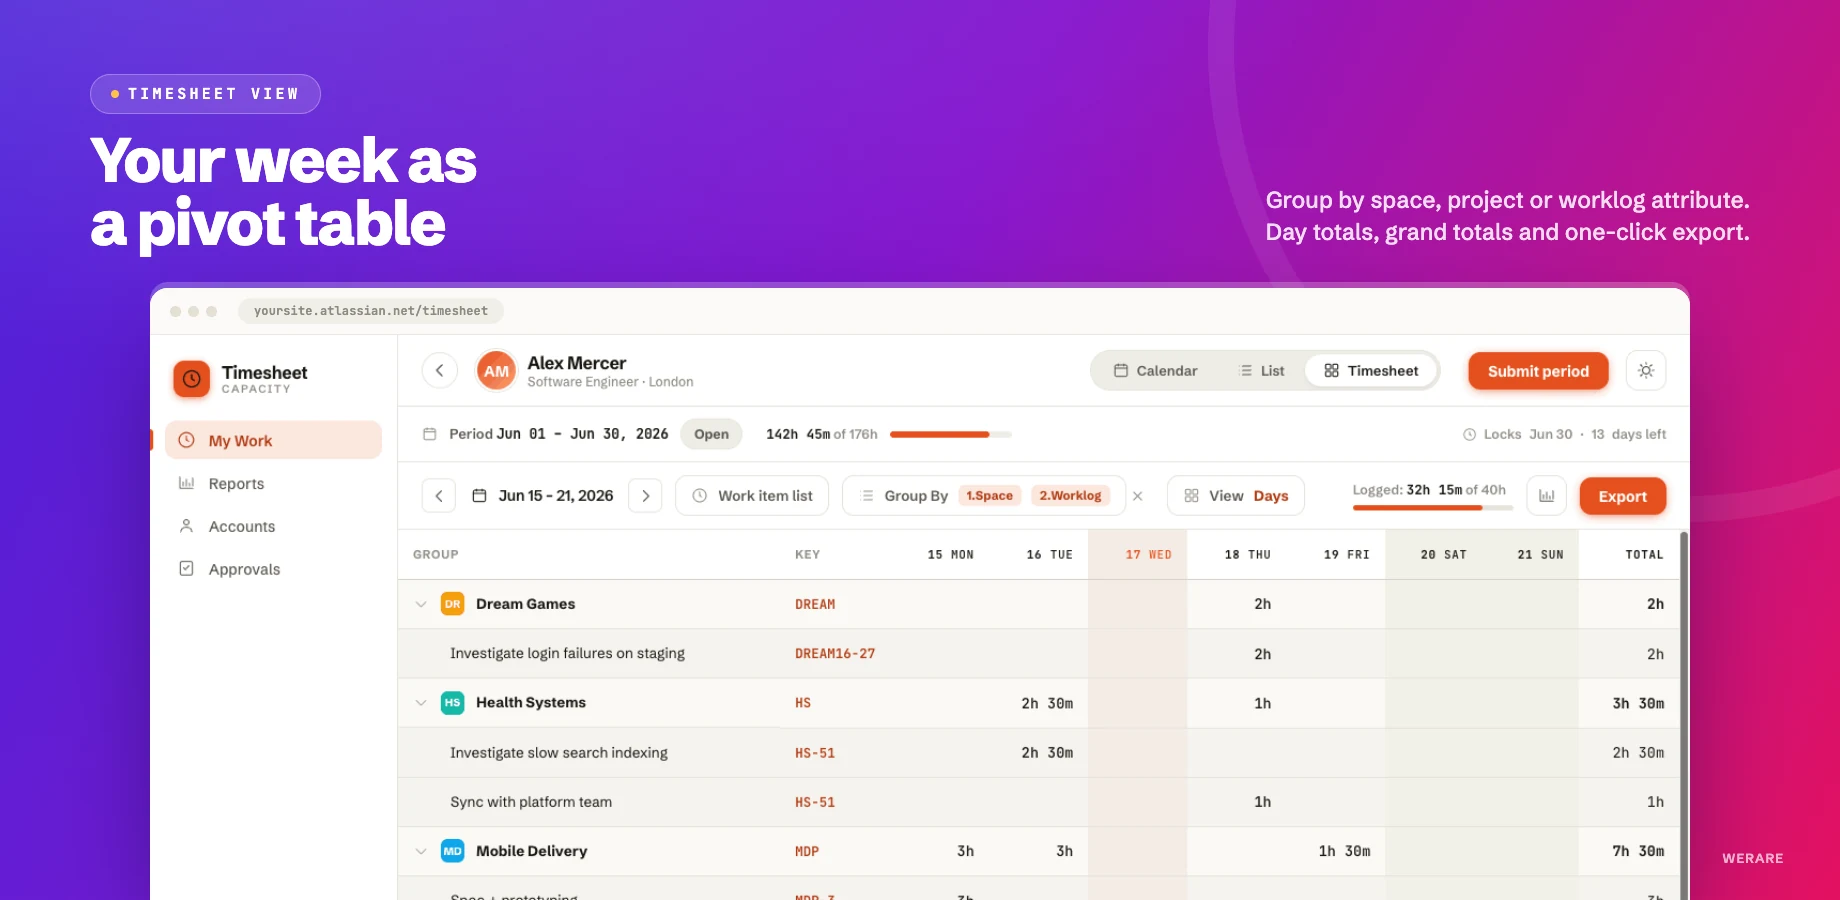The width and height of the screenshot is (1840, 900).
Task: Open the DREAM16-27 issue key link
Action: pyautogui.click(x=835, y=653)
